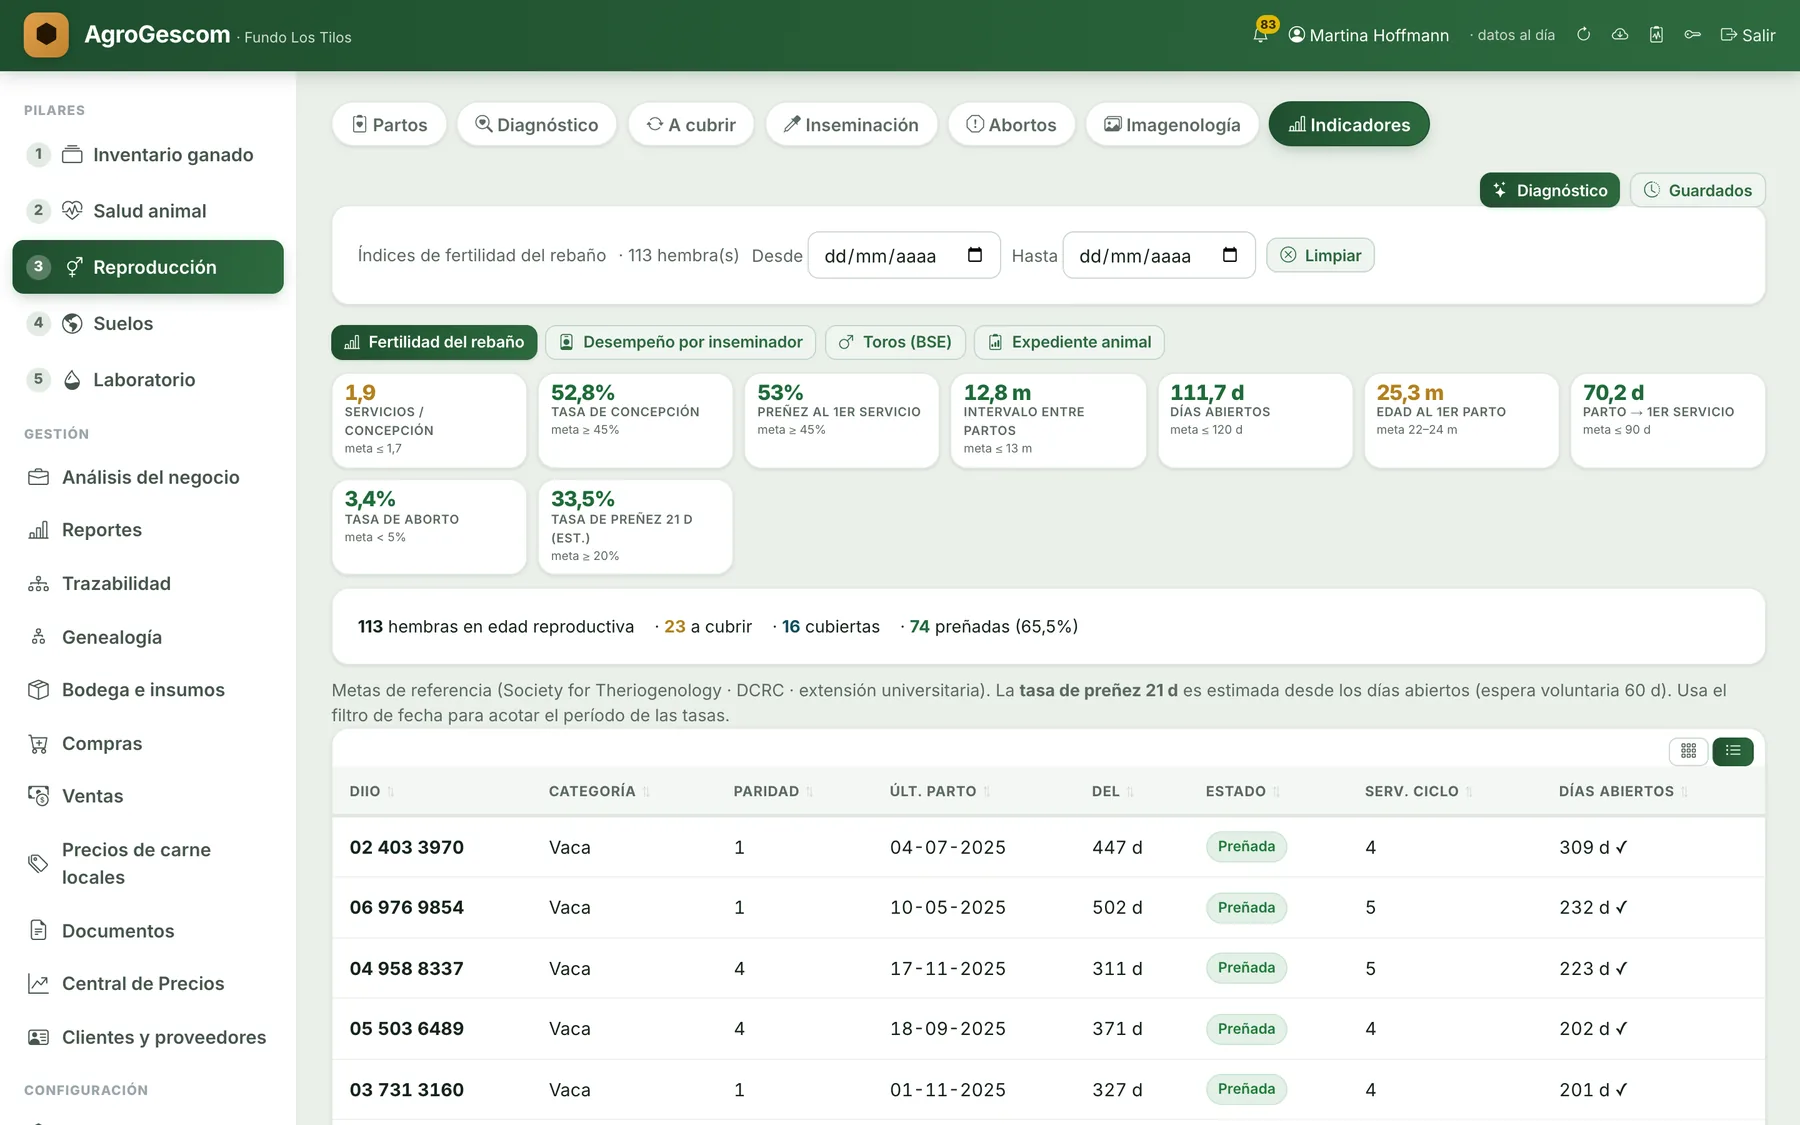
Task: Switch to list view icon
Action: point(1733,751)
